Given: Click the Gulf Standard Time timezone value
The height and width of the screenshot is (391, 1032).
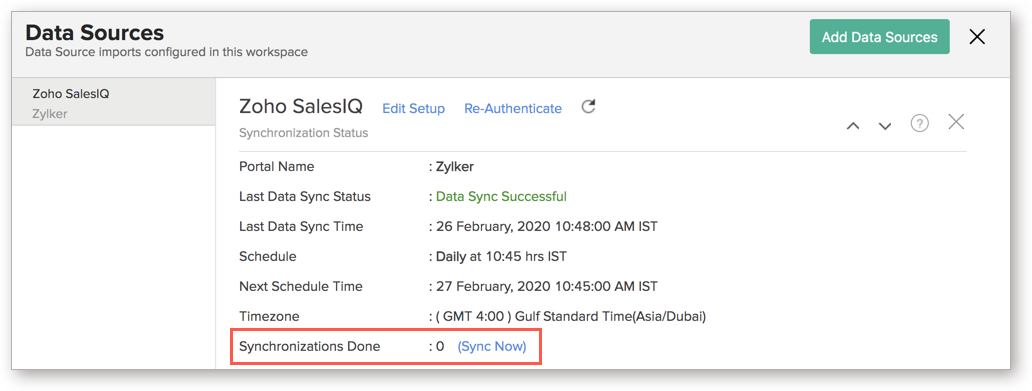Looking at the screenshot, I should pos(571,317).
